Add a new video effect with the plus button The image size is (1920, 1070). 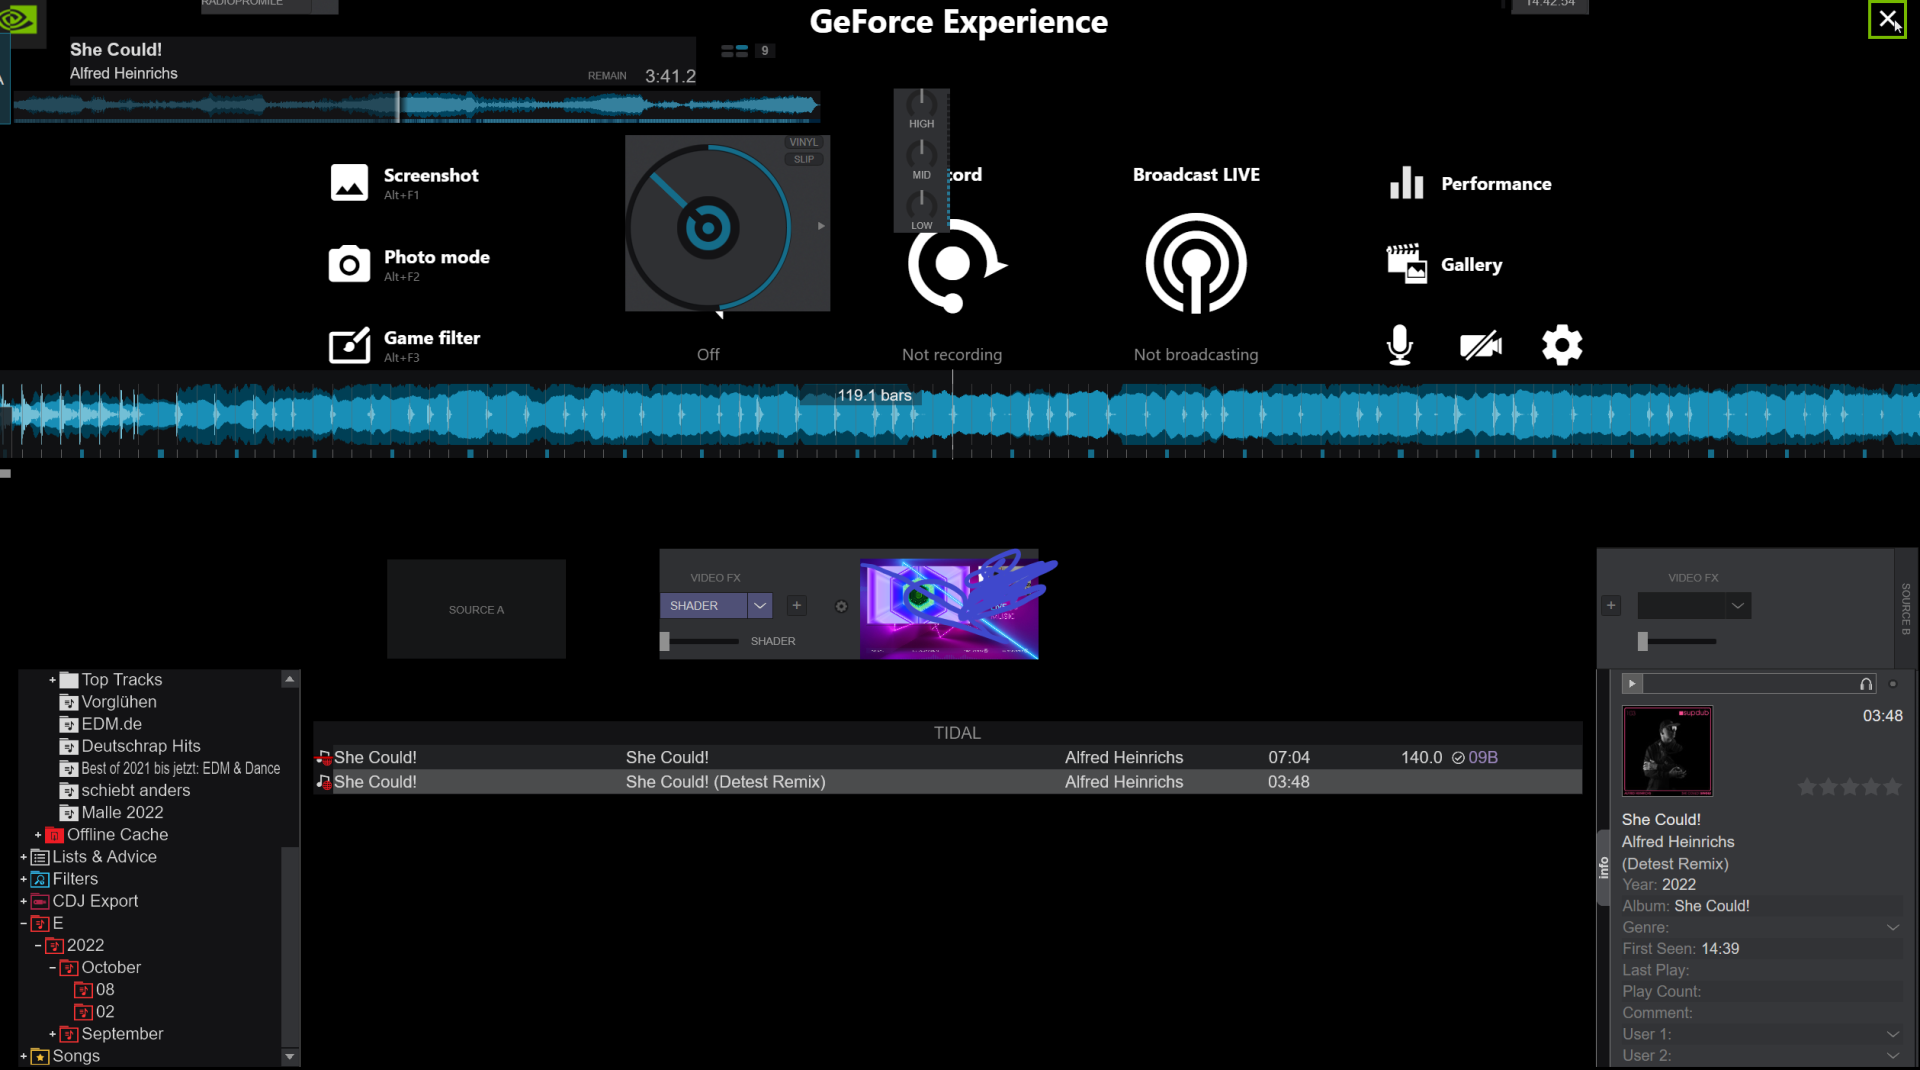[x=796, y=605]
